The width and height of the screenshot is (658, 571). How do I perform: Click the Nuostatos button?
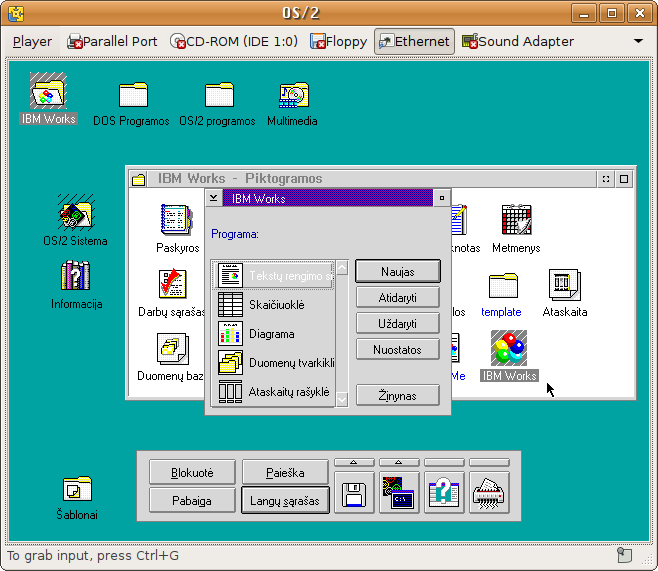[x=398, y=349]
